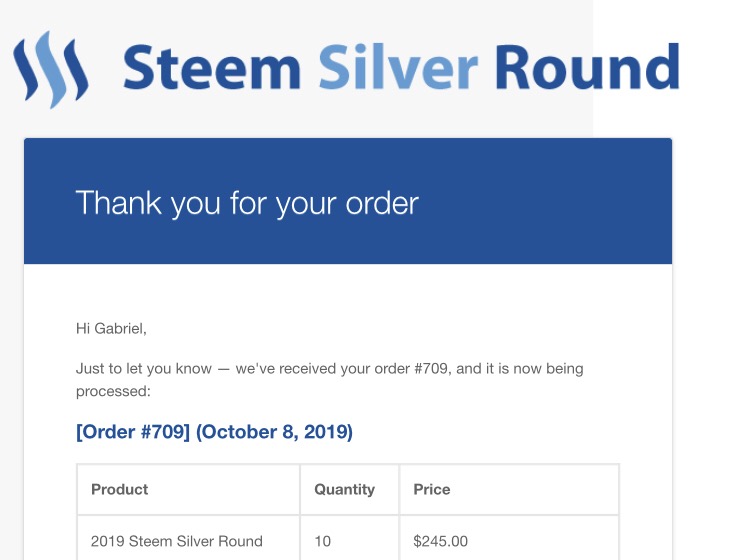Select the 2019 Steem Silver Round product cell
Screen dimensions: 750x560
coord(177,541)
